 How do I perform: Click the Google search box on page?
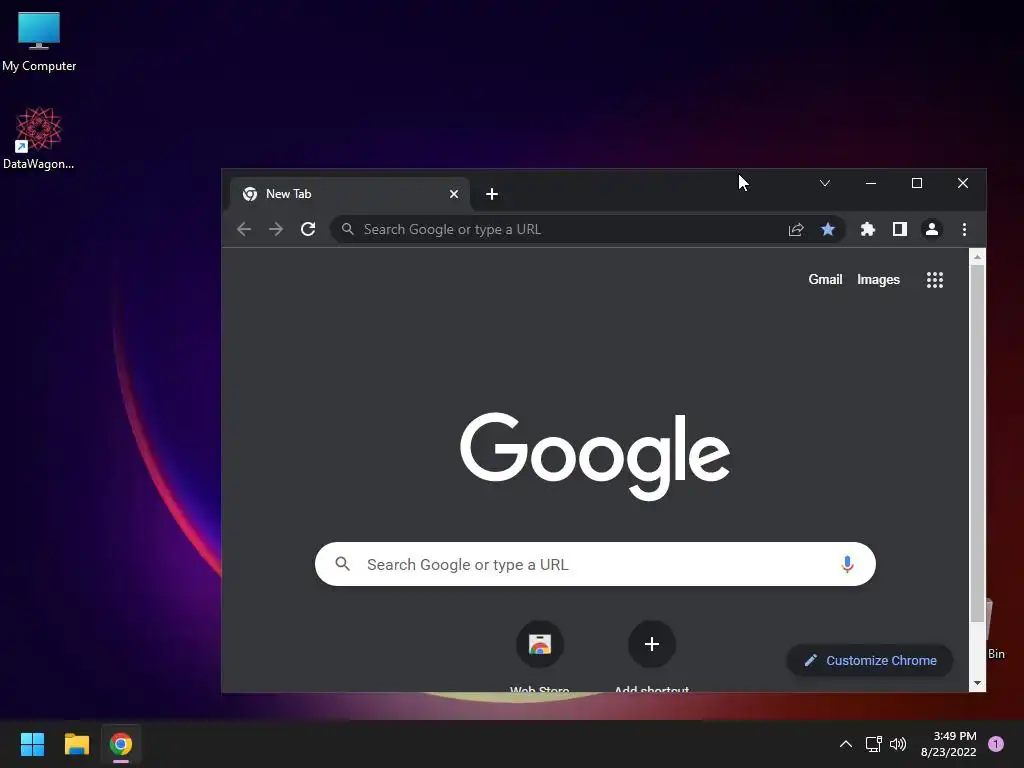pyautogui.click(x=595, y=564)
